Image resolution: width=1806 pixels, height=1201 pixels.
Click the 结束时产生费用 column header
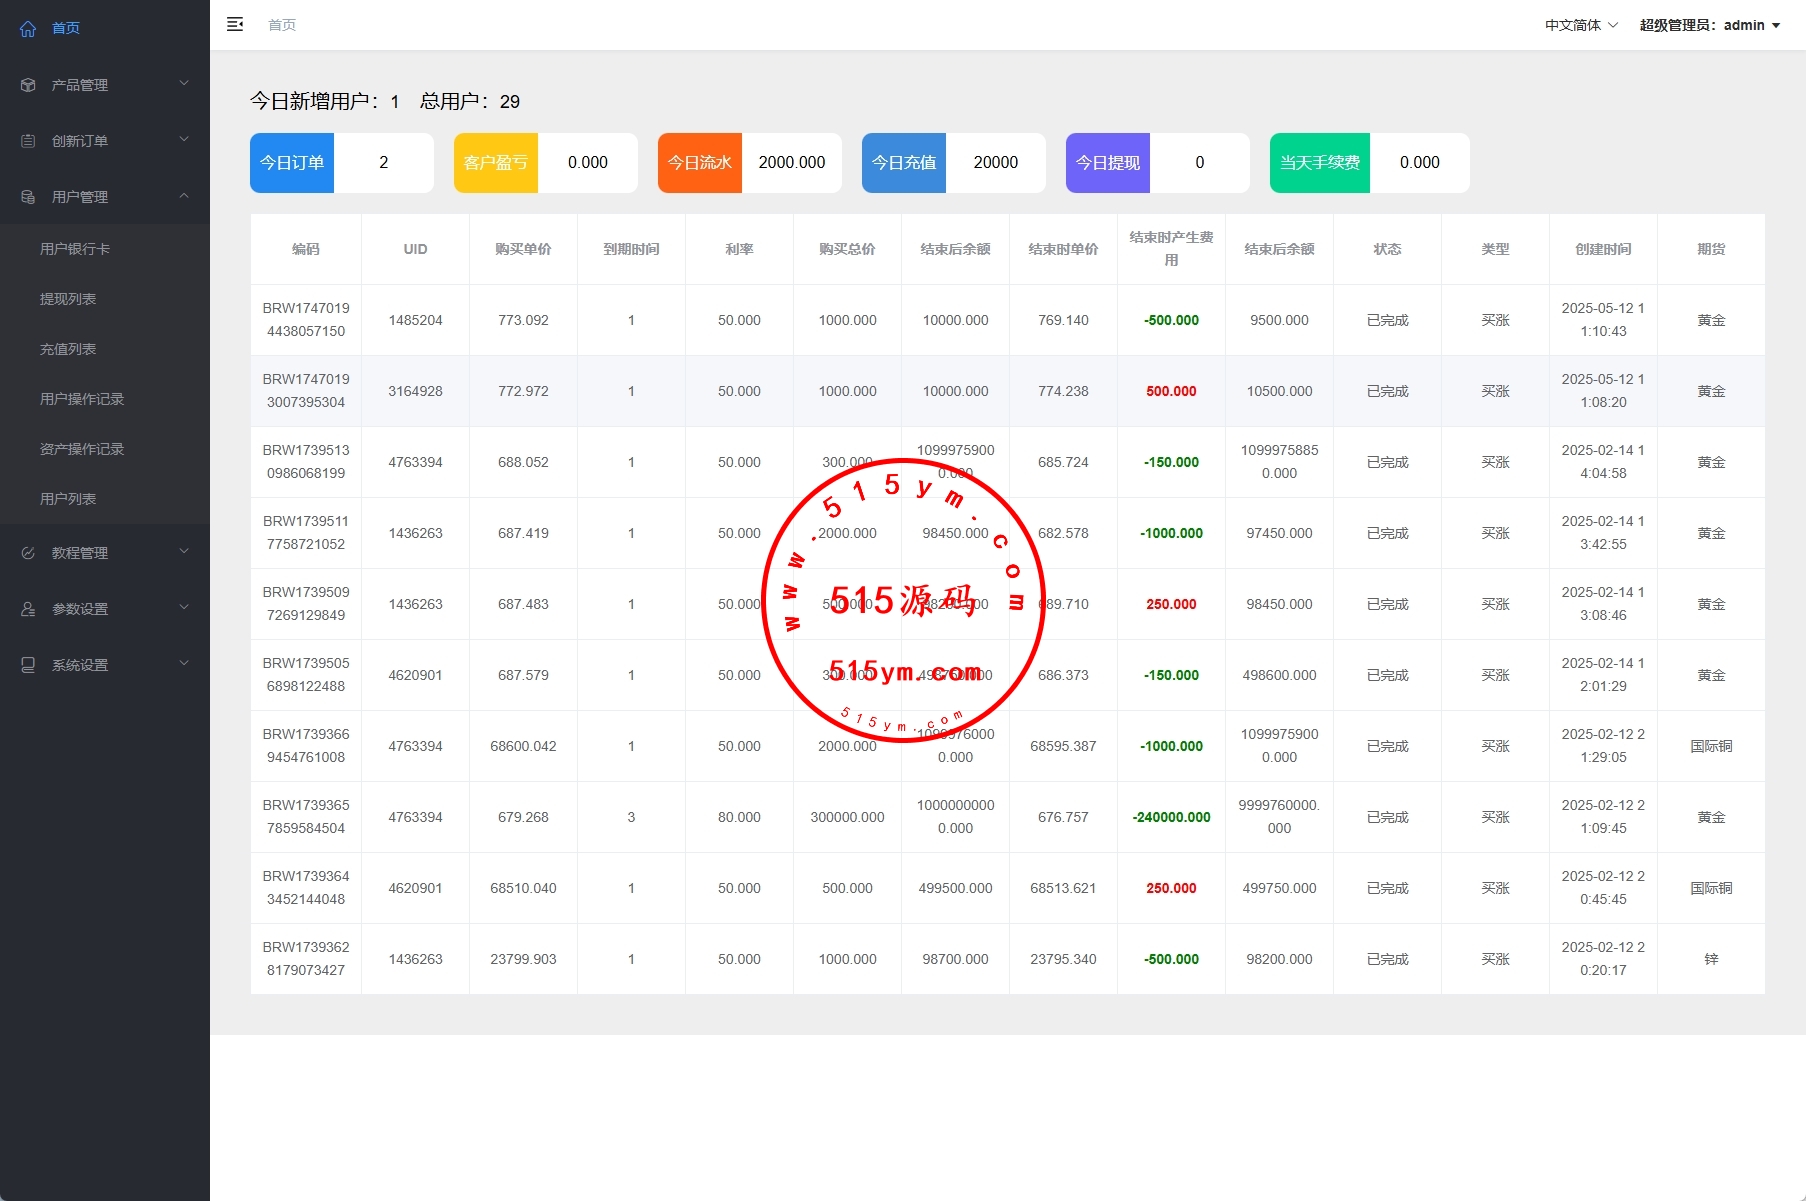1171,249
